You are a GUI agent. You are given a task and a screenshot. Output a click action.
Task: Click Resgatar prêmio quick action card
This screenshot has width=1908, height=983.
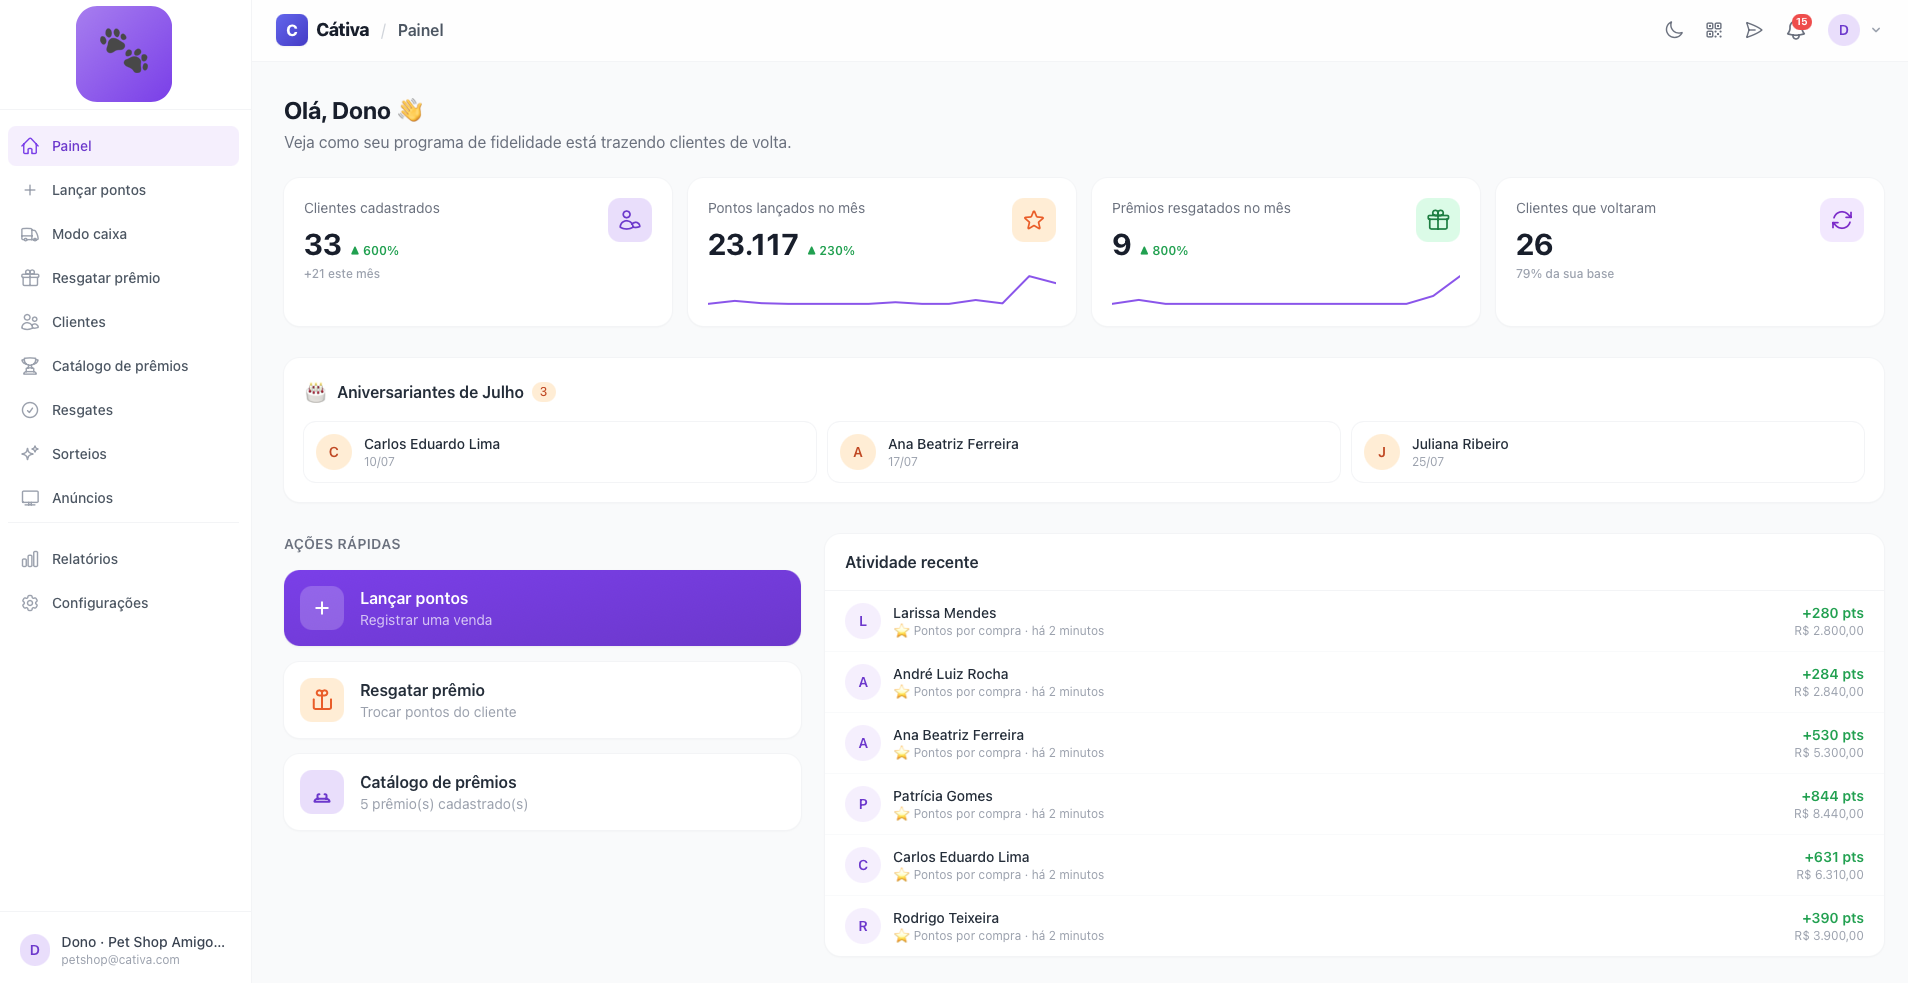(542, 700)
